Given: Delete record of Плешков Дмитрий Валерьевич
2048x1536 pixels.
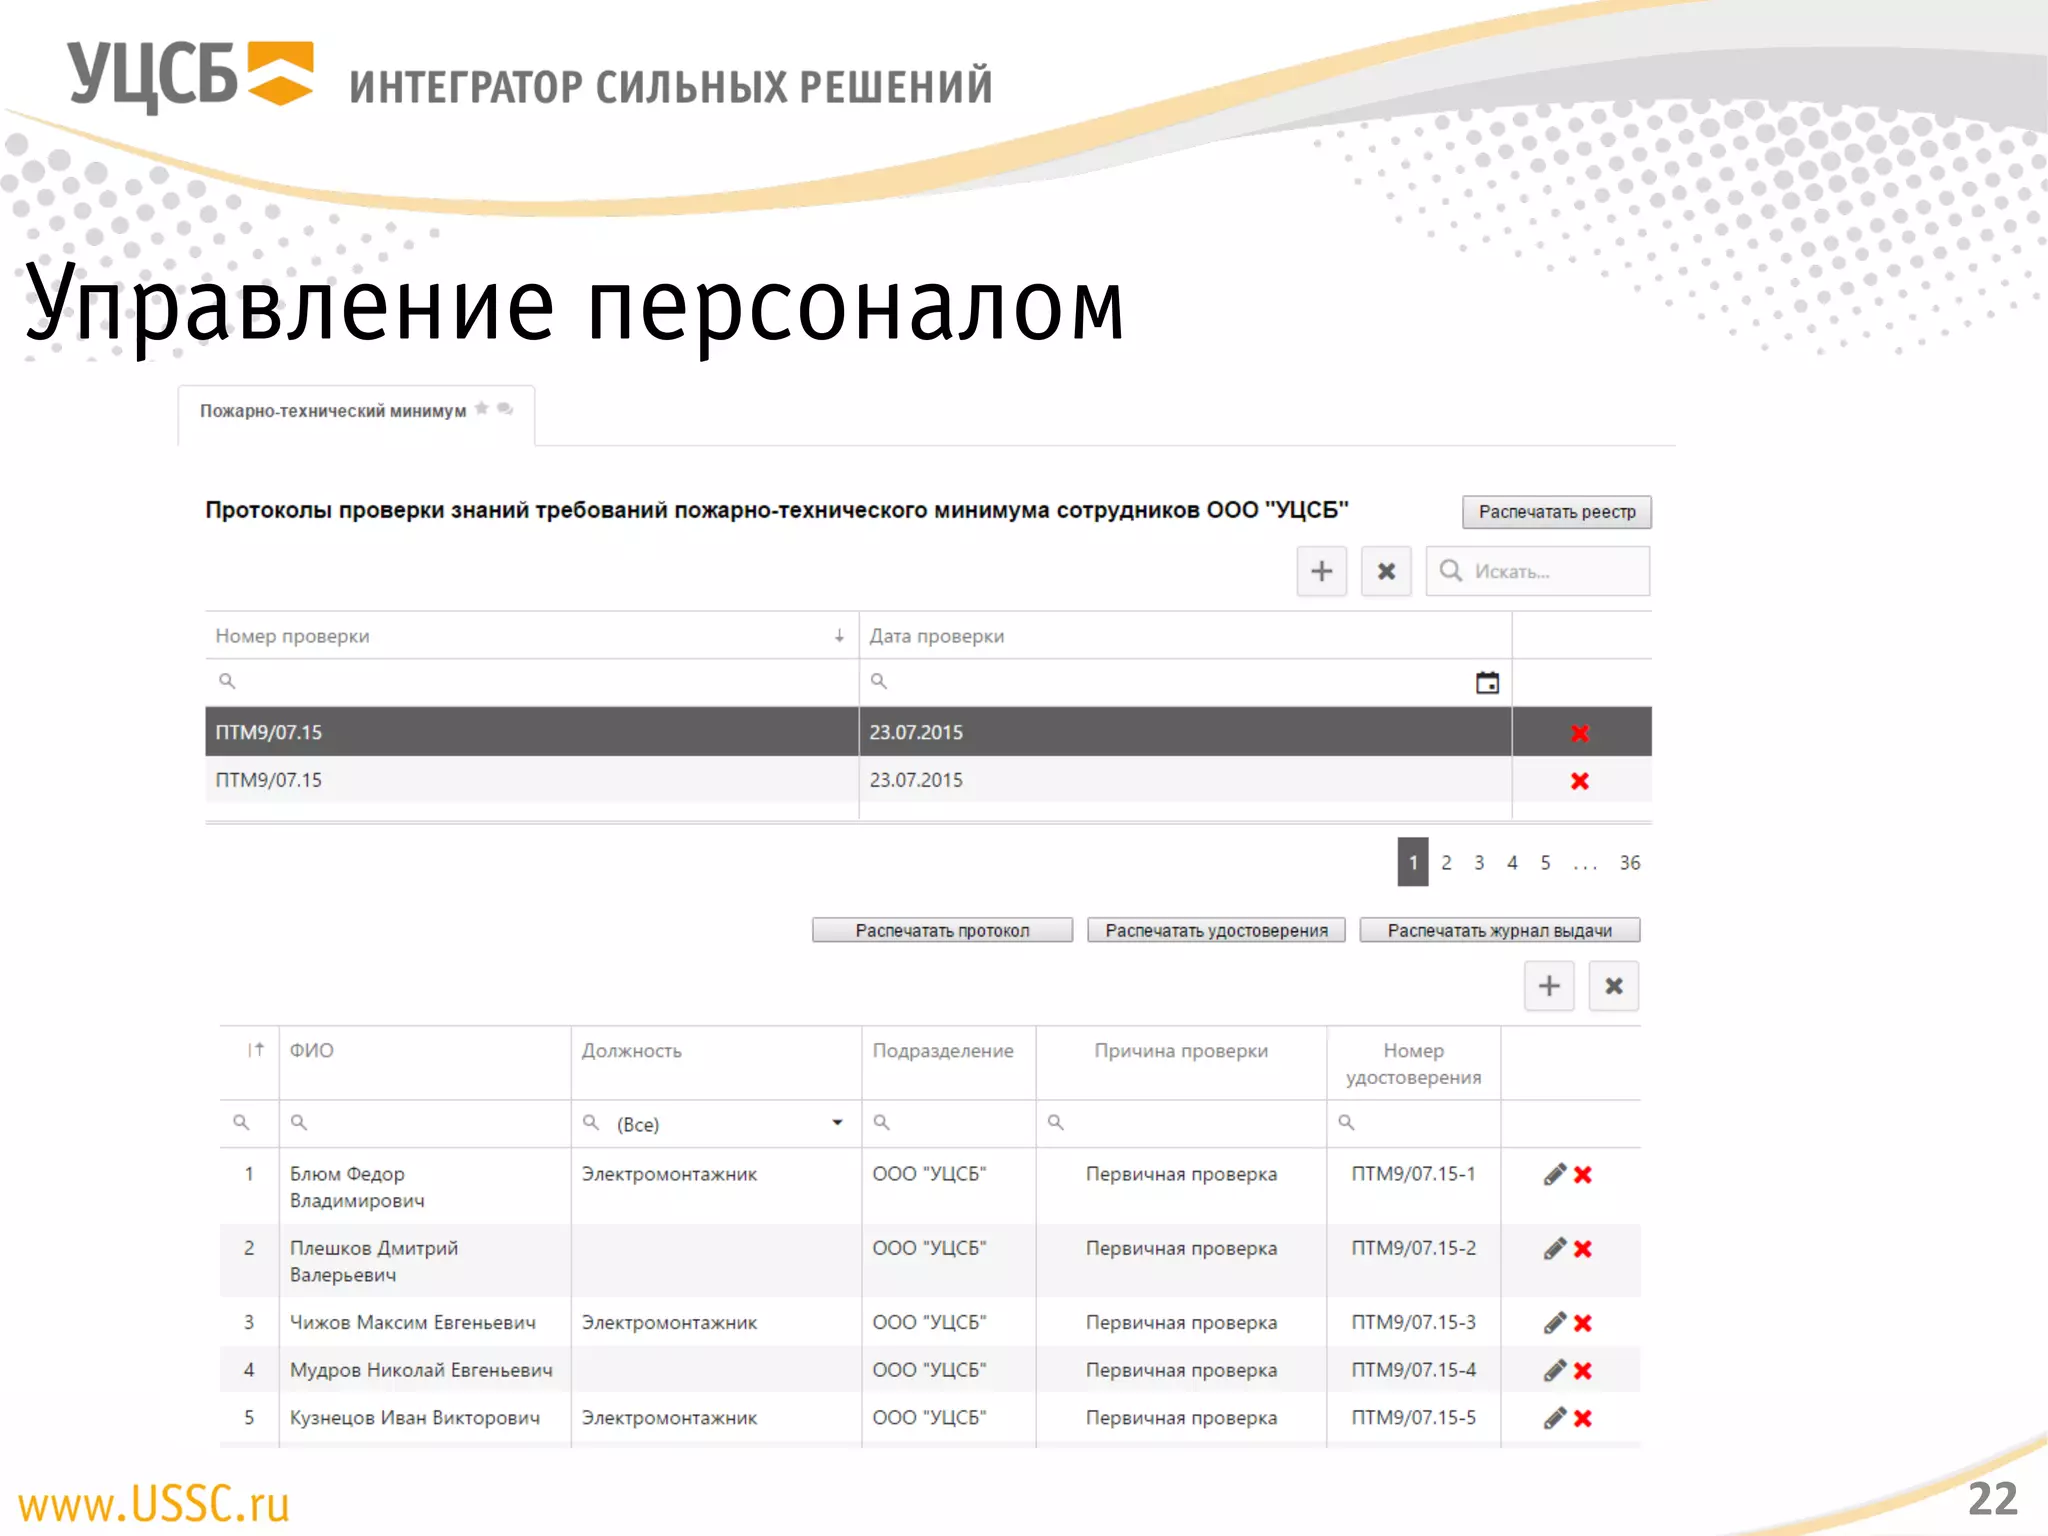Looking at the screenshot, I should tap(1583, 1249).
